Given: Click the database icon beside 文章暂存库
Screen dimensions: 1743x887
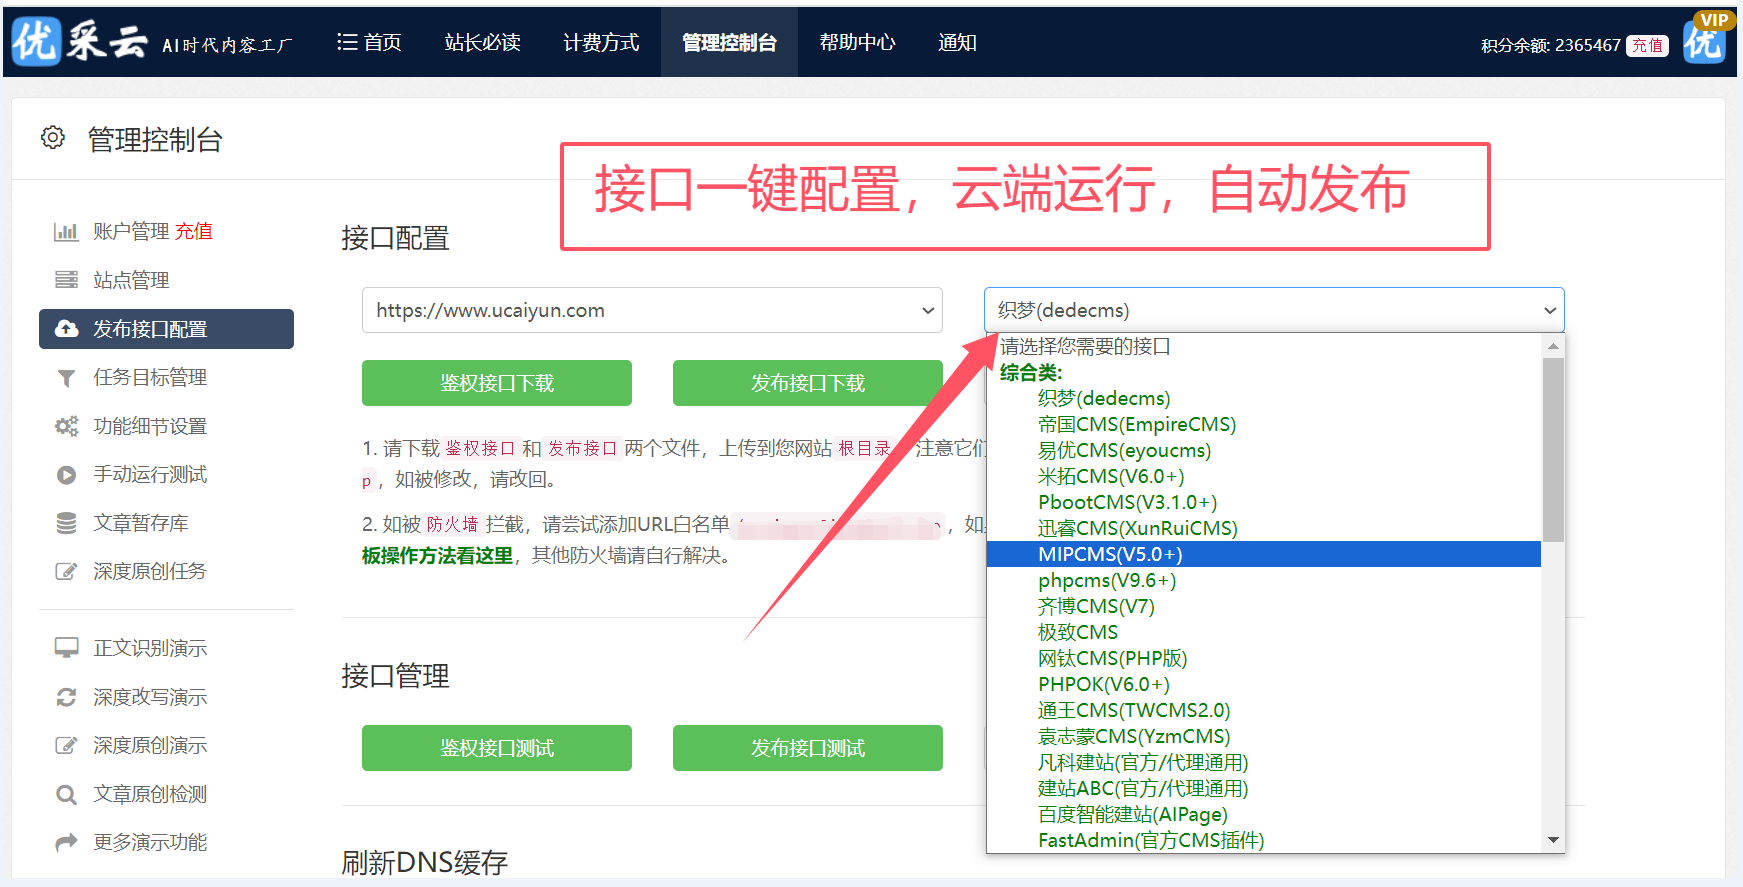Looking at the screenshot, I should click(66, 523).
